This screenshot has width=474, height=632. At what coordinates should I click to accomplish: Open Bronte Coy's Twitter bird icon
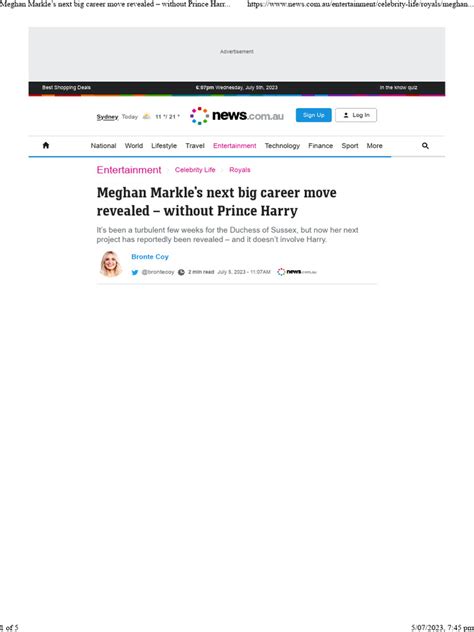pos(135,272)
